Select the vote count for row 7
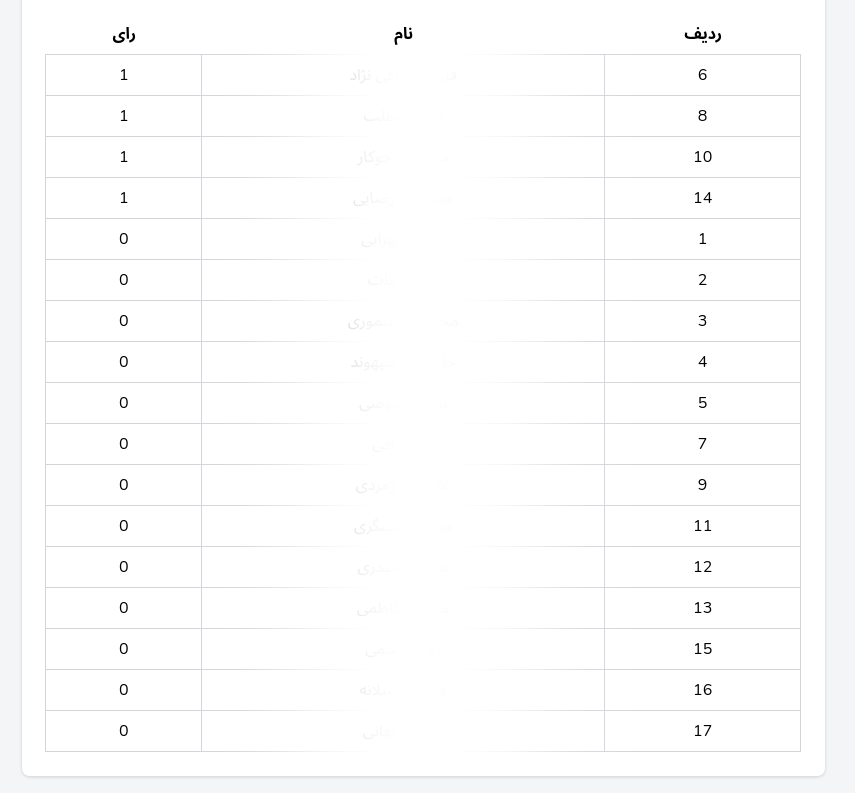The height and width of the screenshot is (793, 855). [x=124, y=444]
